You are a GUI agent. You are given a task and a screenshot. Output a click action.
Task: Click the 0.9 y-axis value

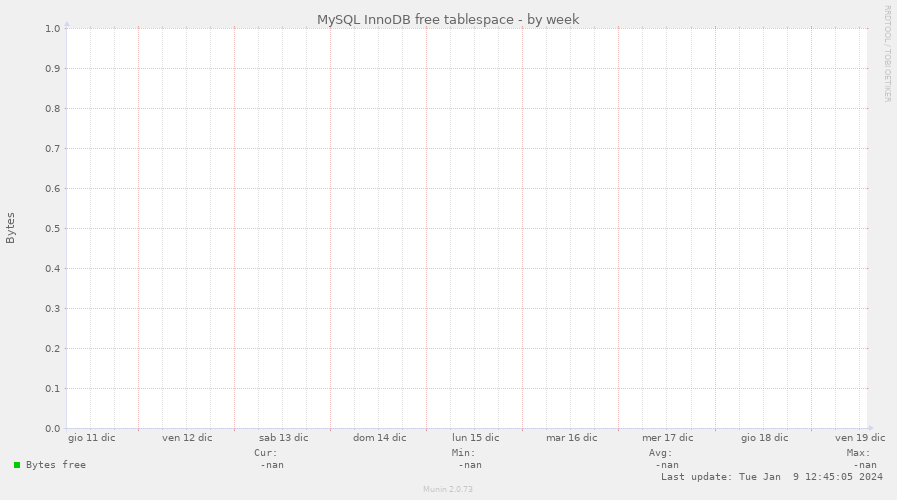click(x=53, y=69)
